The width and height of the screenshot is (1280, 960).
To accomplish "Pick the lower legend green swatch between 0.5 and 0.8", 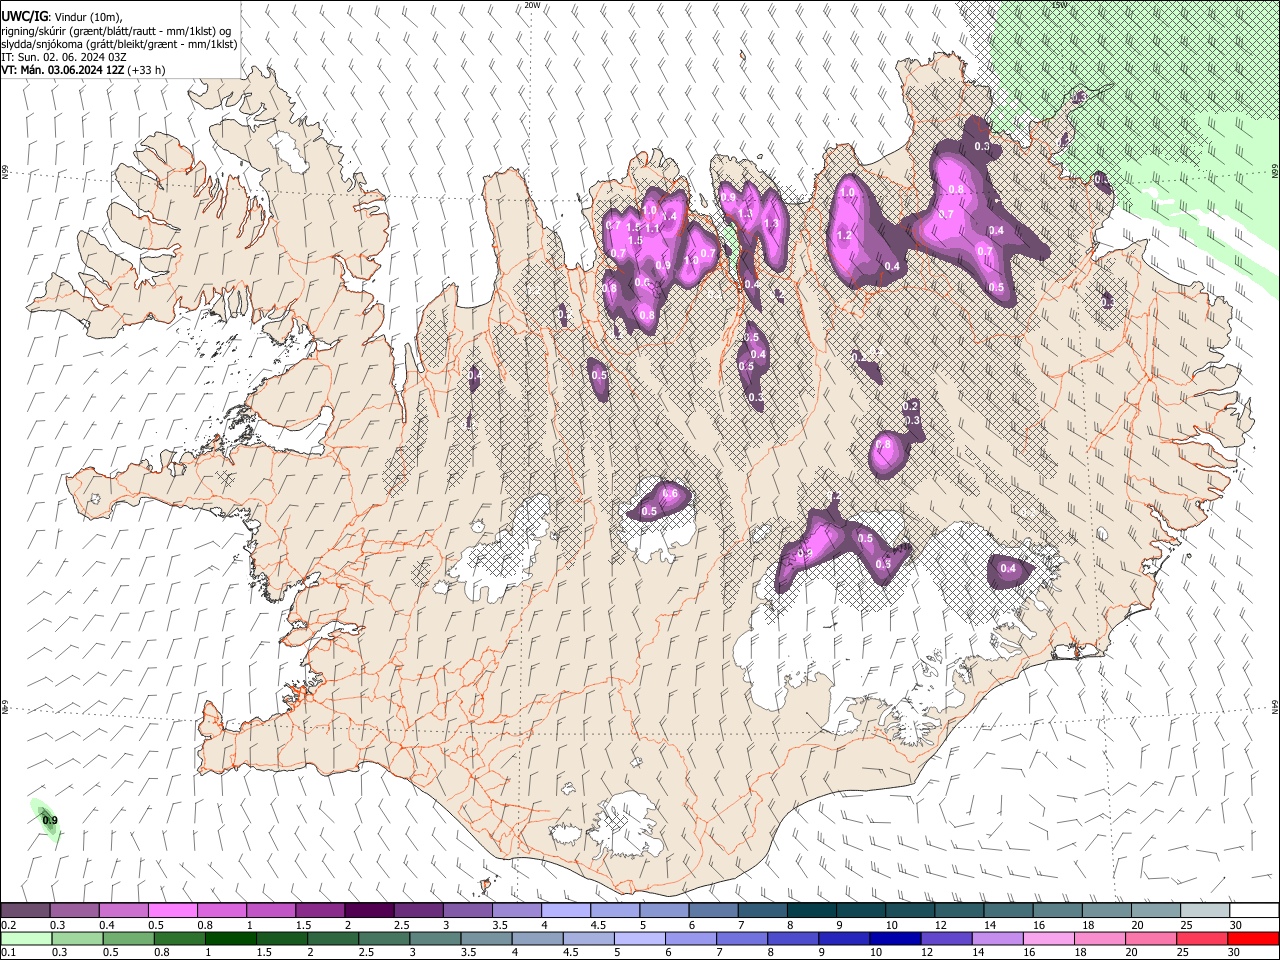I will click(x=128, y=938).
